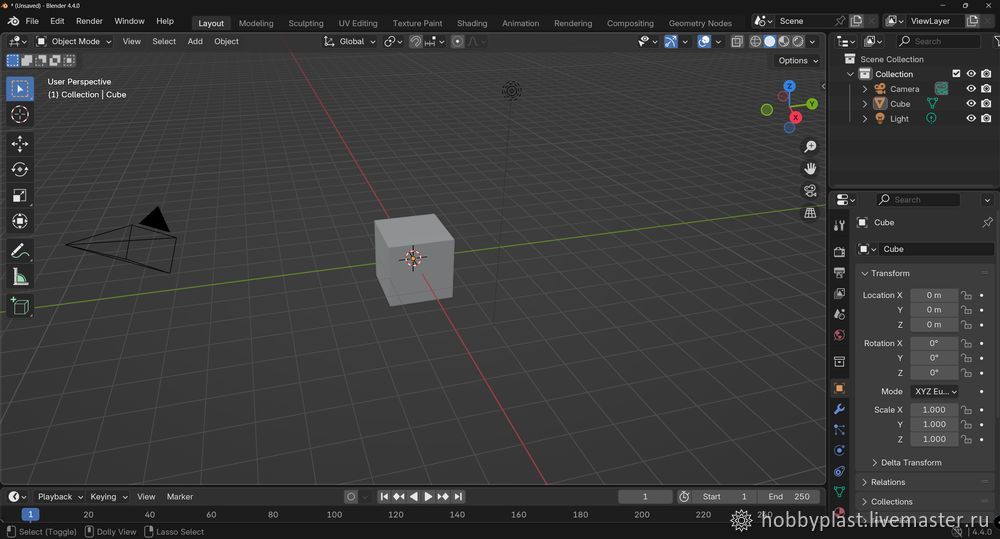Open the Scene properties tab
This screenshot has width=1000, height=539.
(x=839, y=314)
